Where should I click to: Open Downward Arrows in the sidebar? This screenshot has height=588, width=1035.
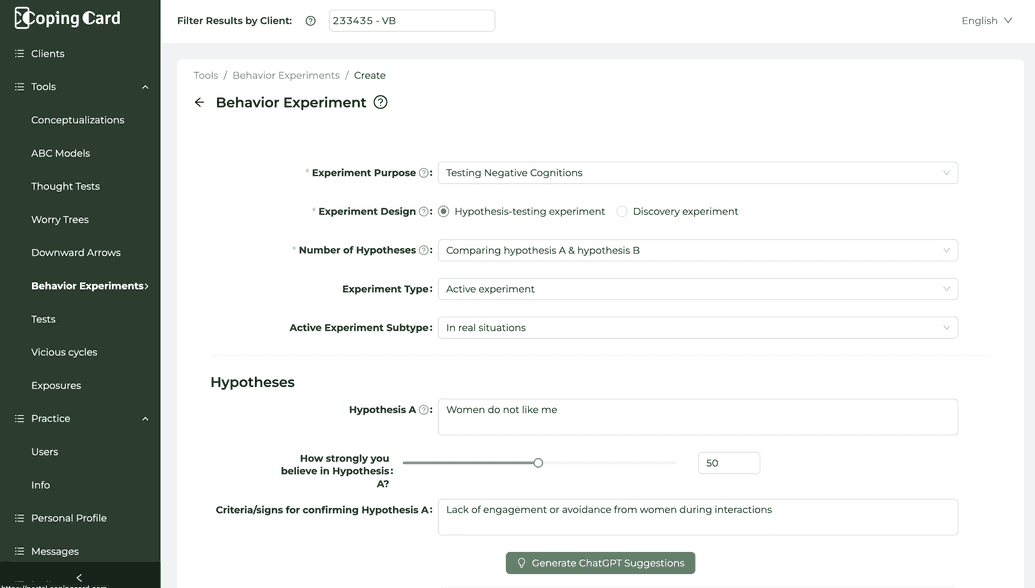76,253
